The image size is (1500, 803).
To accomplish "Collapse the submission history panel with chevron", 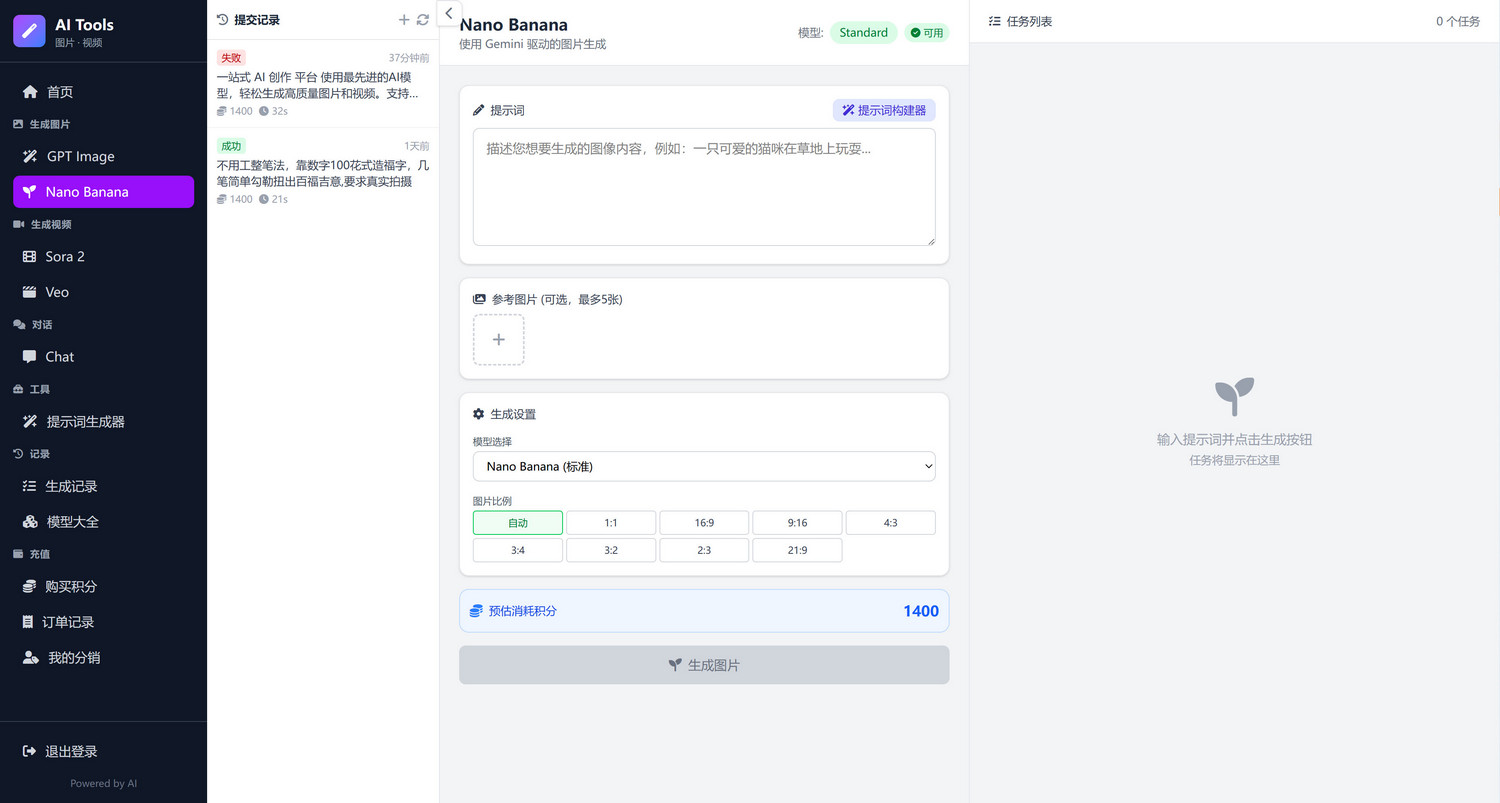I will [449, 13].
